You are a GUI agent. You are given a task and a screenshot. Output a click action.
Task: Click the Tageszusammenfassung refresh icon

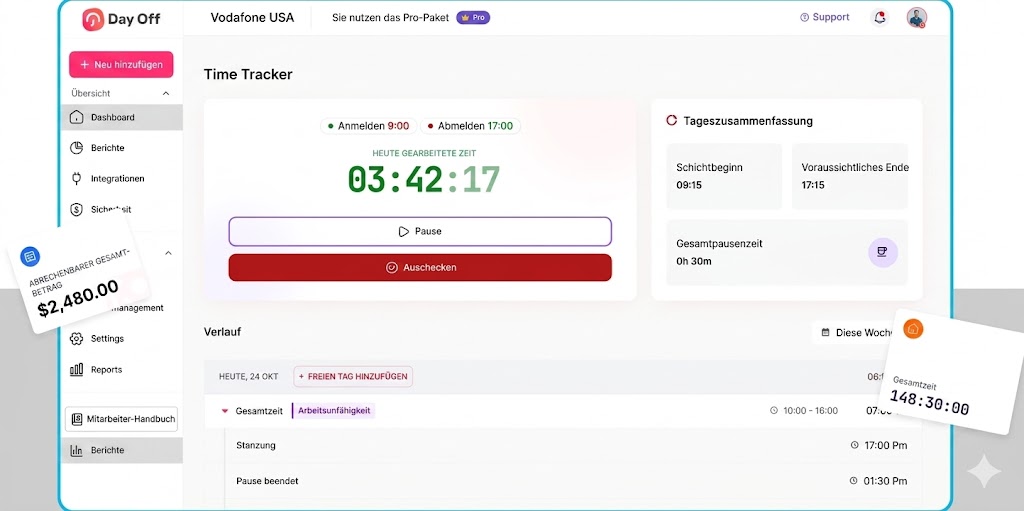(671, 121)
